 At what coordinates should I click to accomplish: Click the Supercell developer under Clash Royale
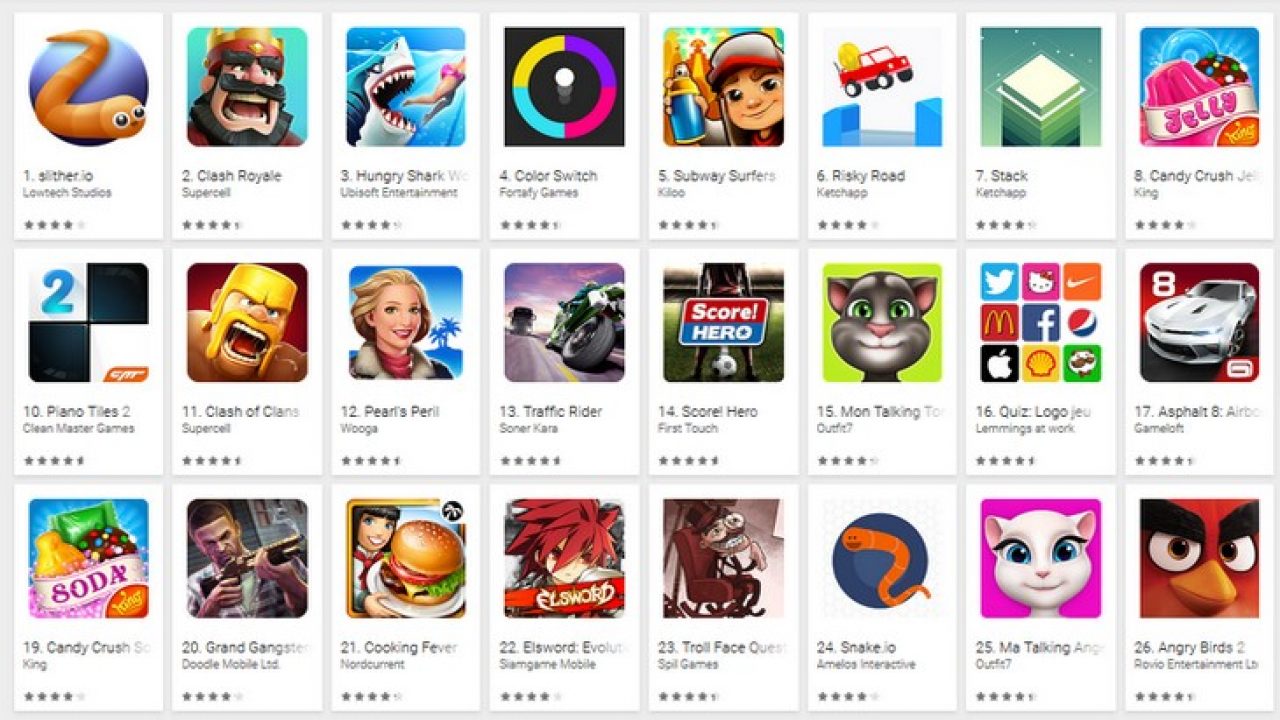tap(206, 193)
